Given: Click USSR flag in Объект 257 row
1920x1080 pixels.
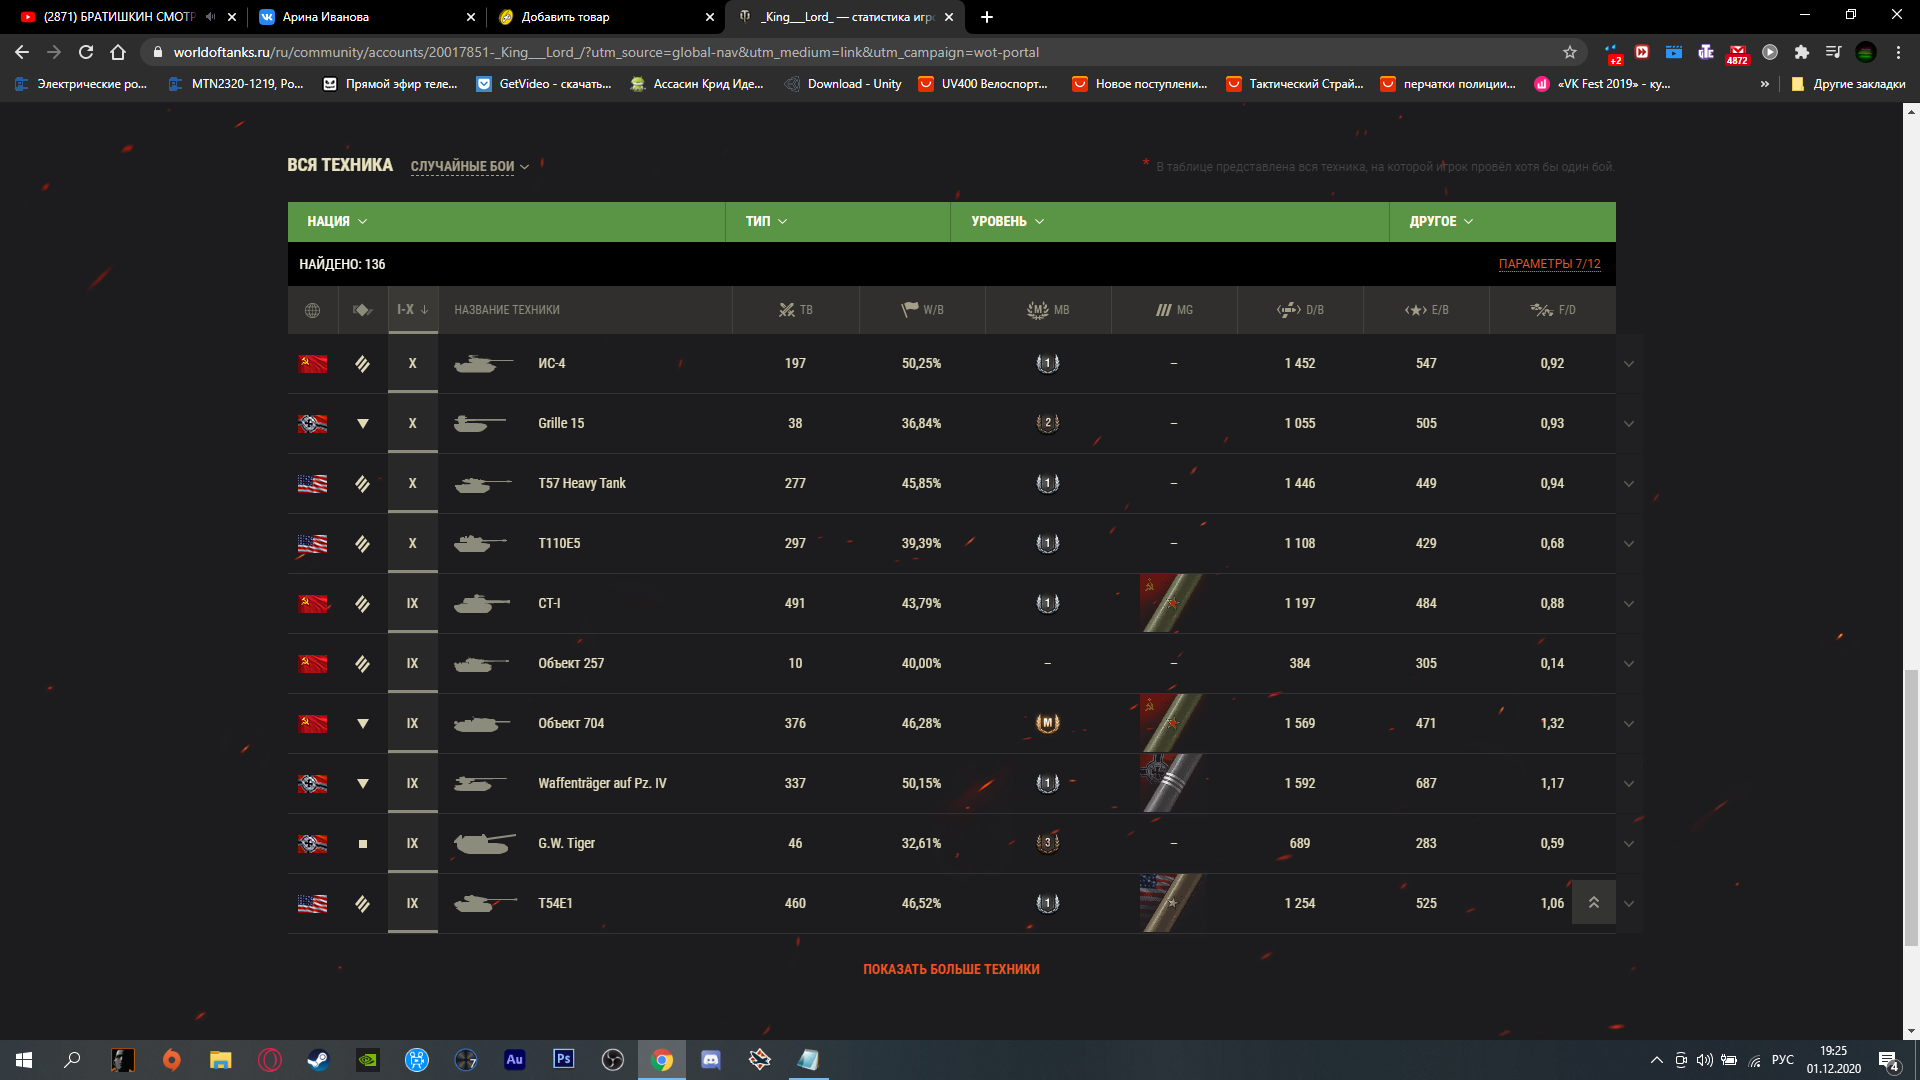Looking at the screenshot, I should coord(313,664).
